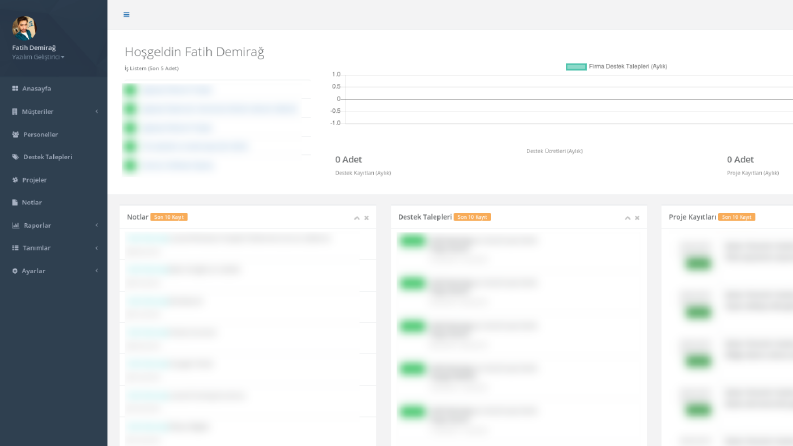
Task: Click the Proje Kayıtları panel title
Action: [692, 217]
